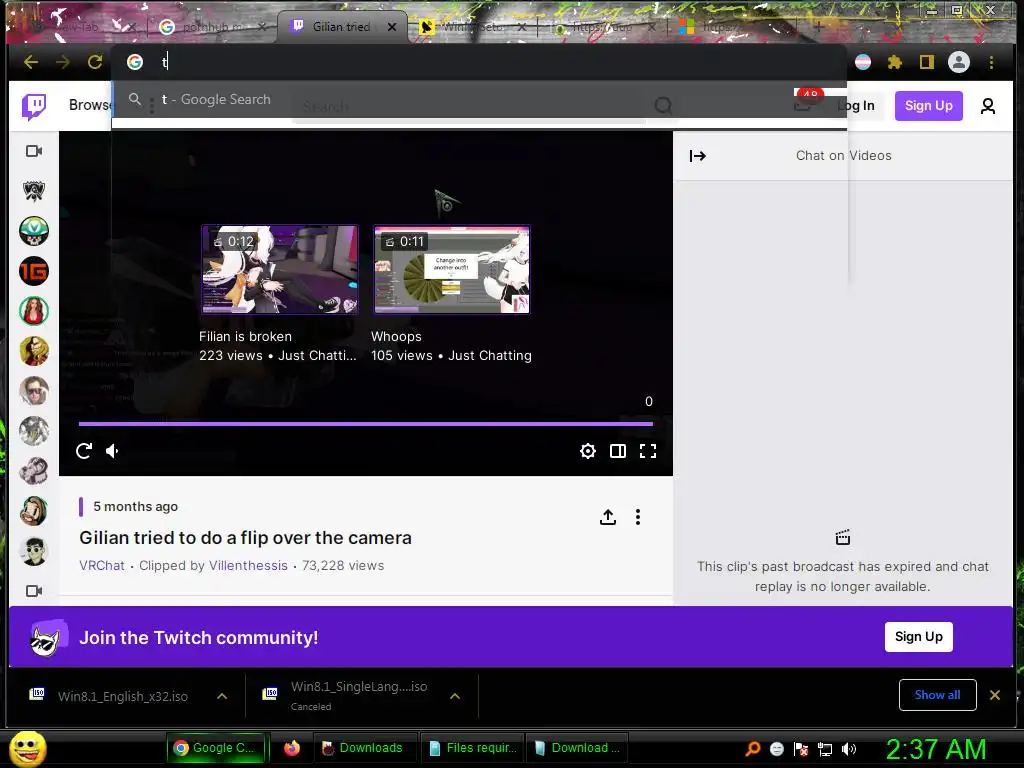Open the red-haired woman channel avatar
This screenshot has width=1024, height=768.
click(x=34, y=311)
